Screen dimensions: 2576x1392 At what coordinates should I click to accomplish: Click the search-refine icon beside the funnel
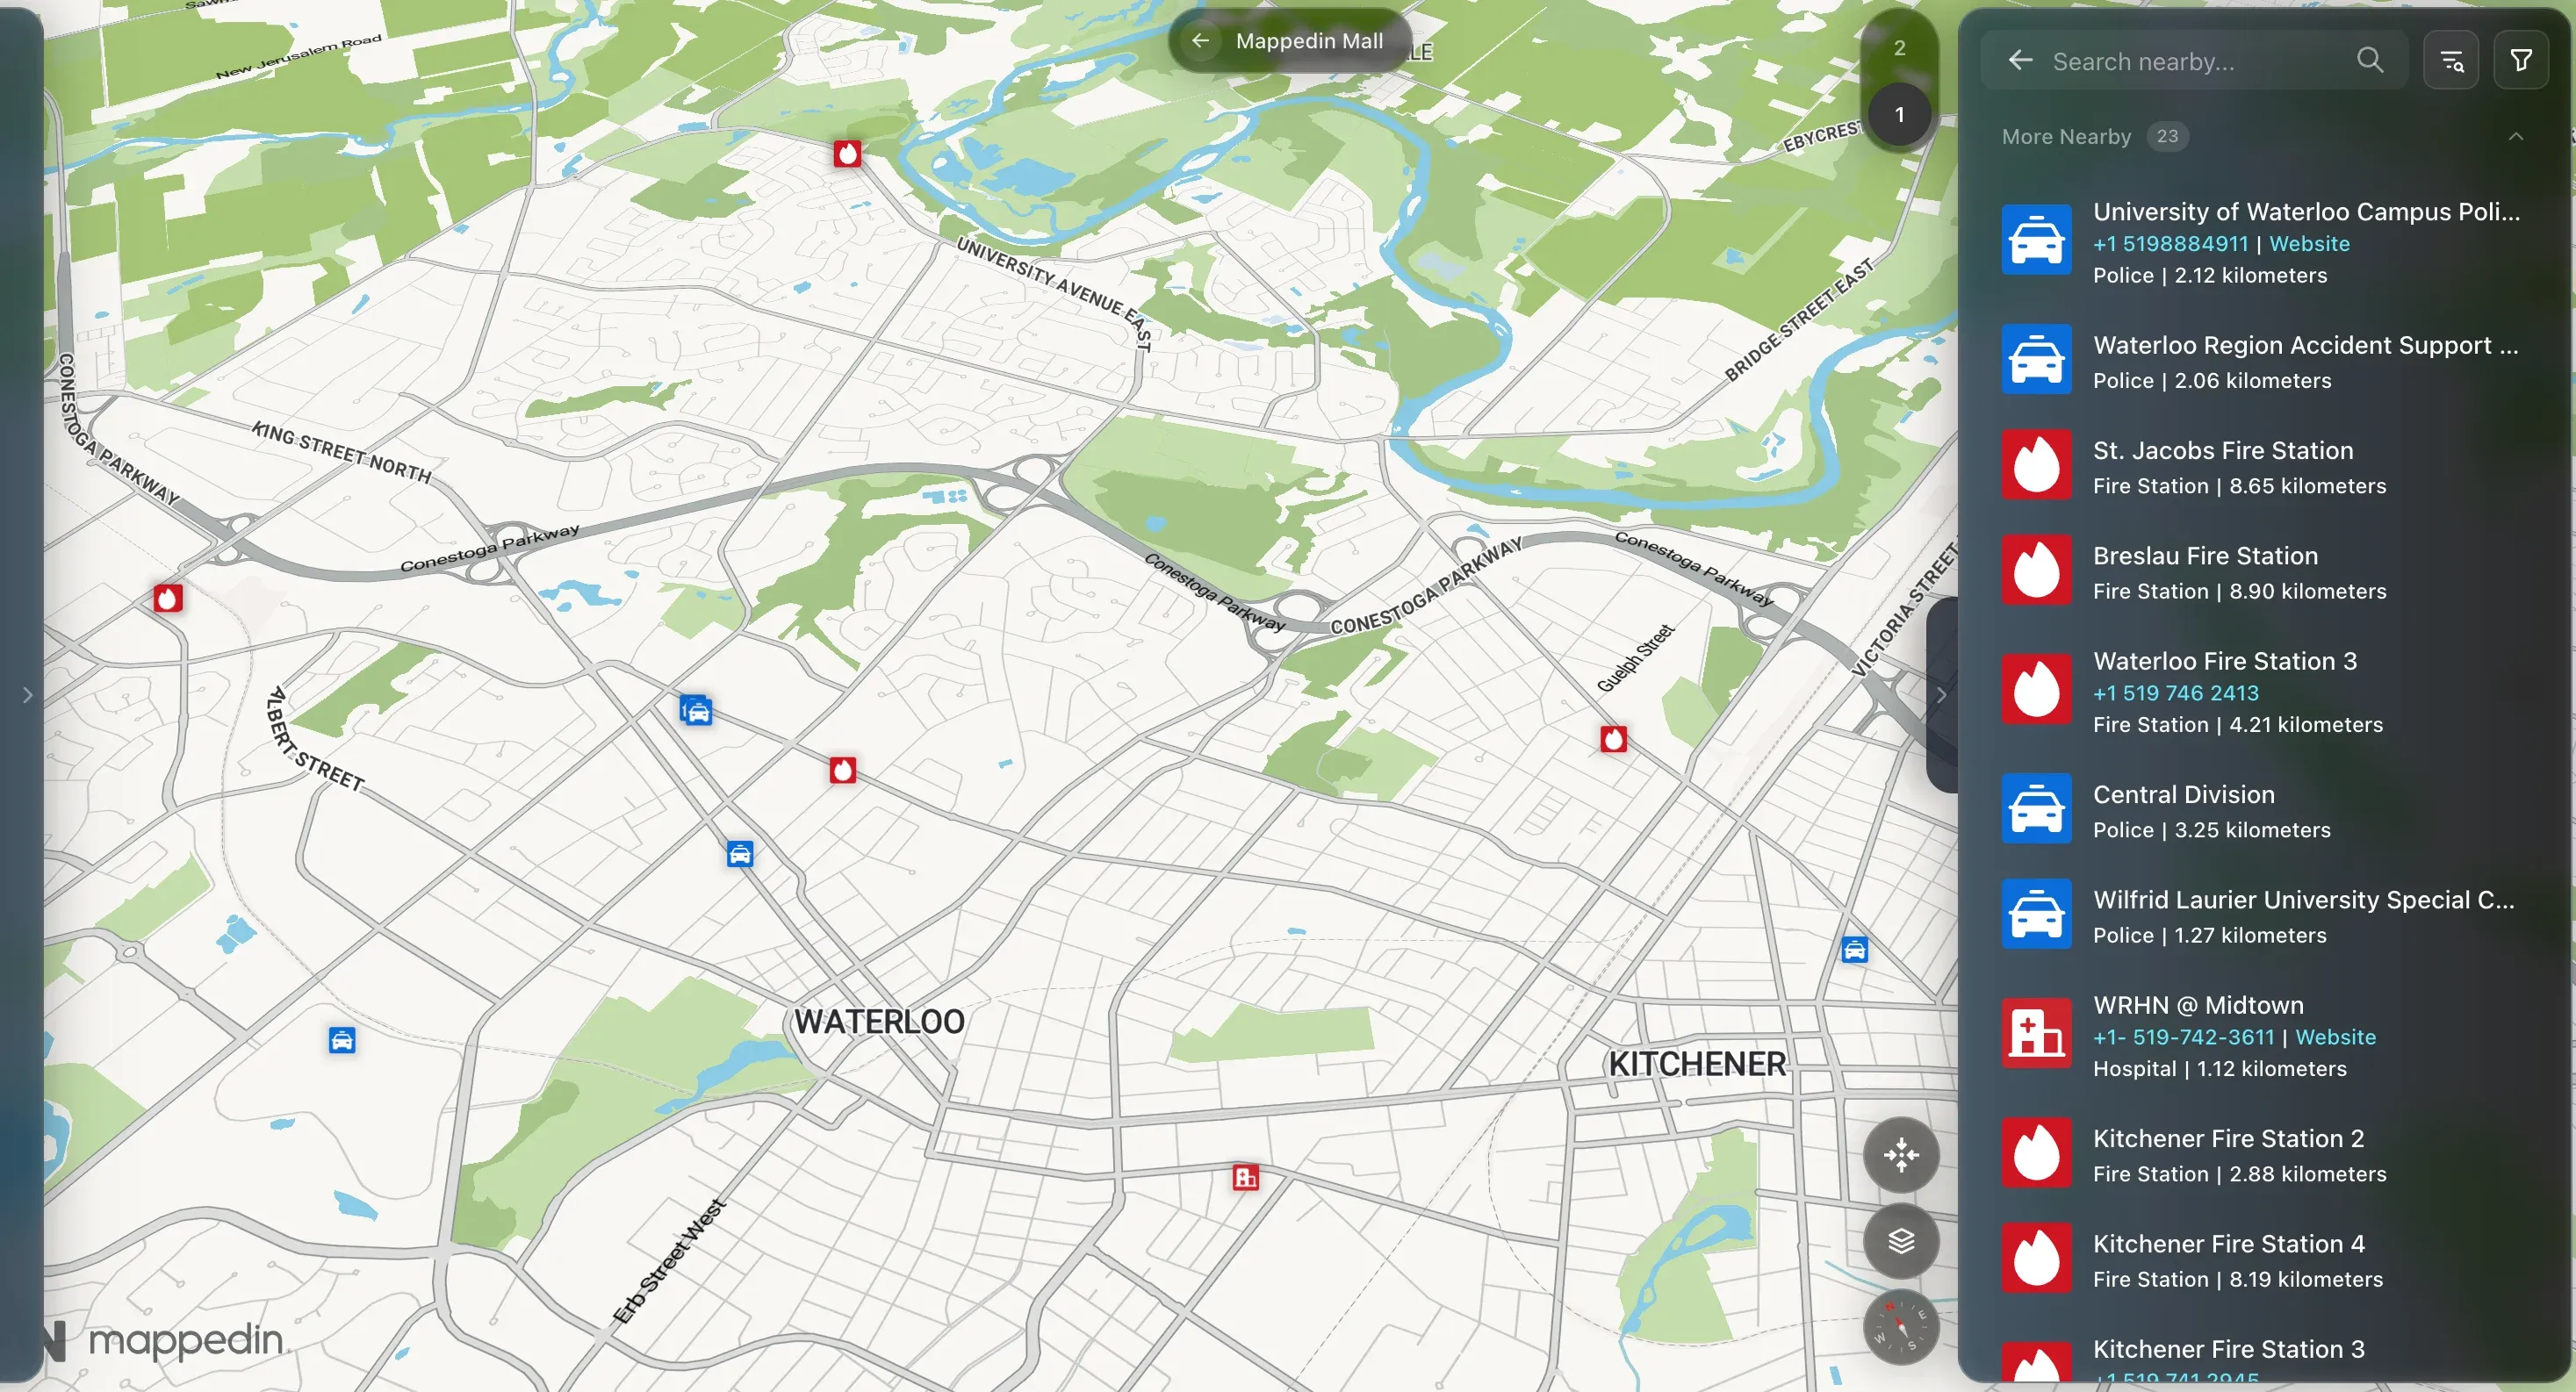(2451, 59)
